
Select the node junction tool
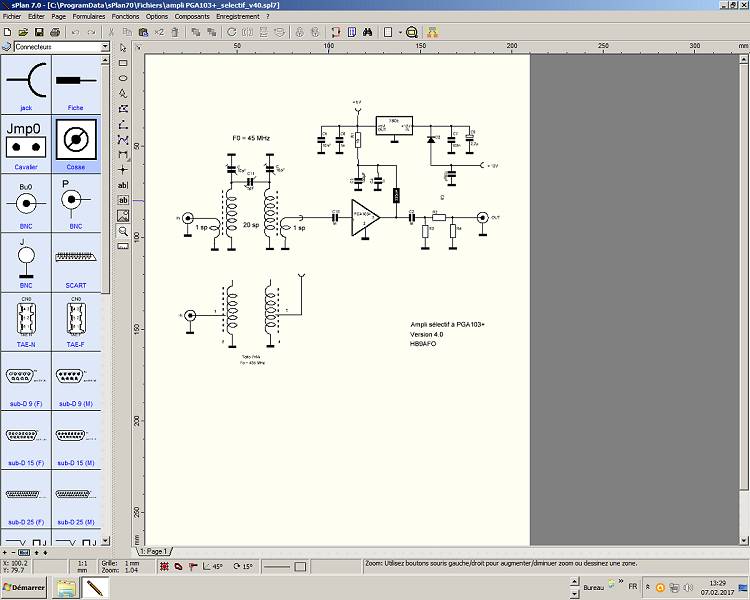[x=123, y=169]
